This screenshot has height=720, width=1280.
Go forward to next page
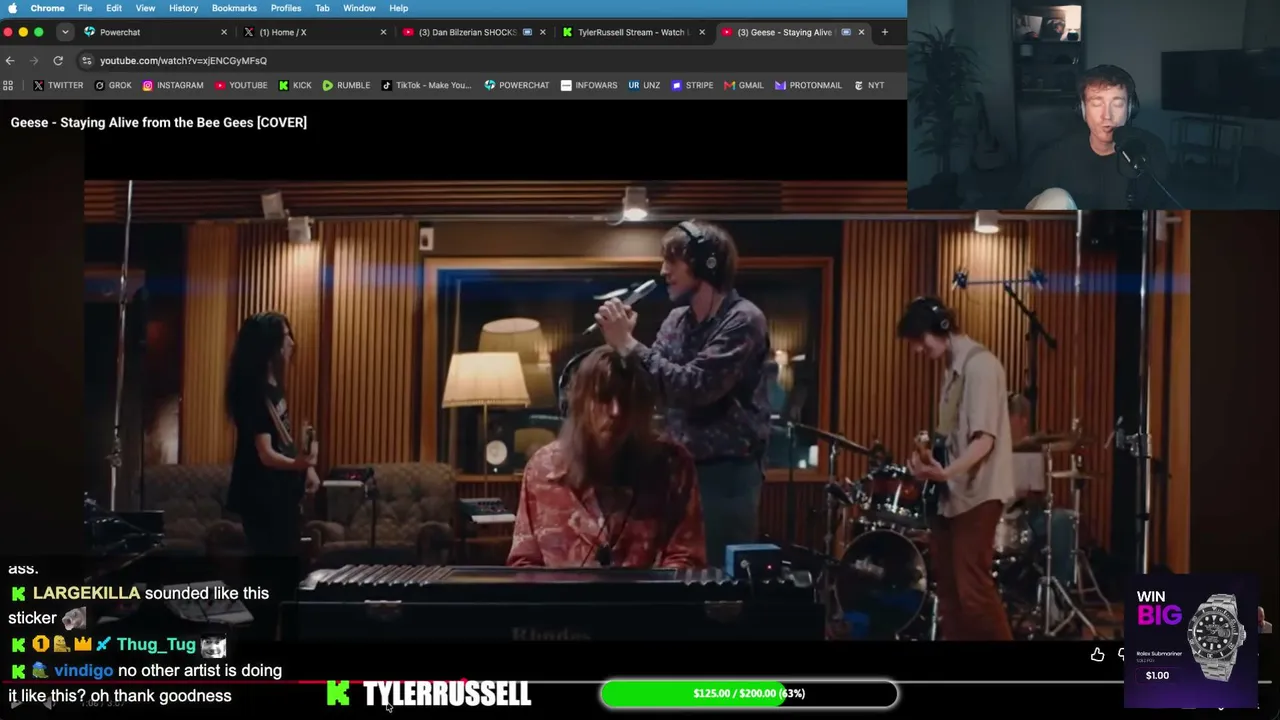click(34, 60)
